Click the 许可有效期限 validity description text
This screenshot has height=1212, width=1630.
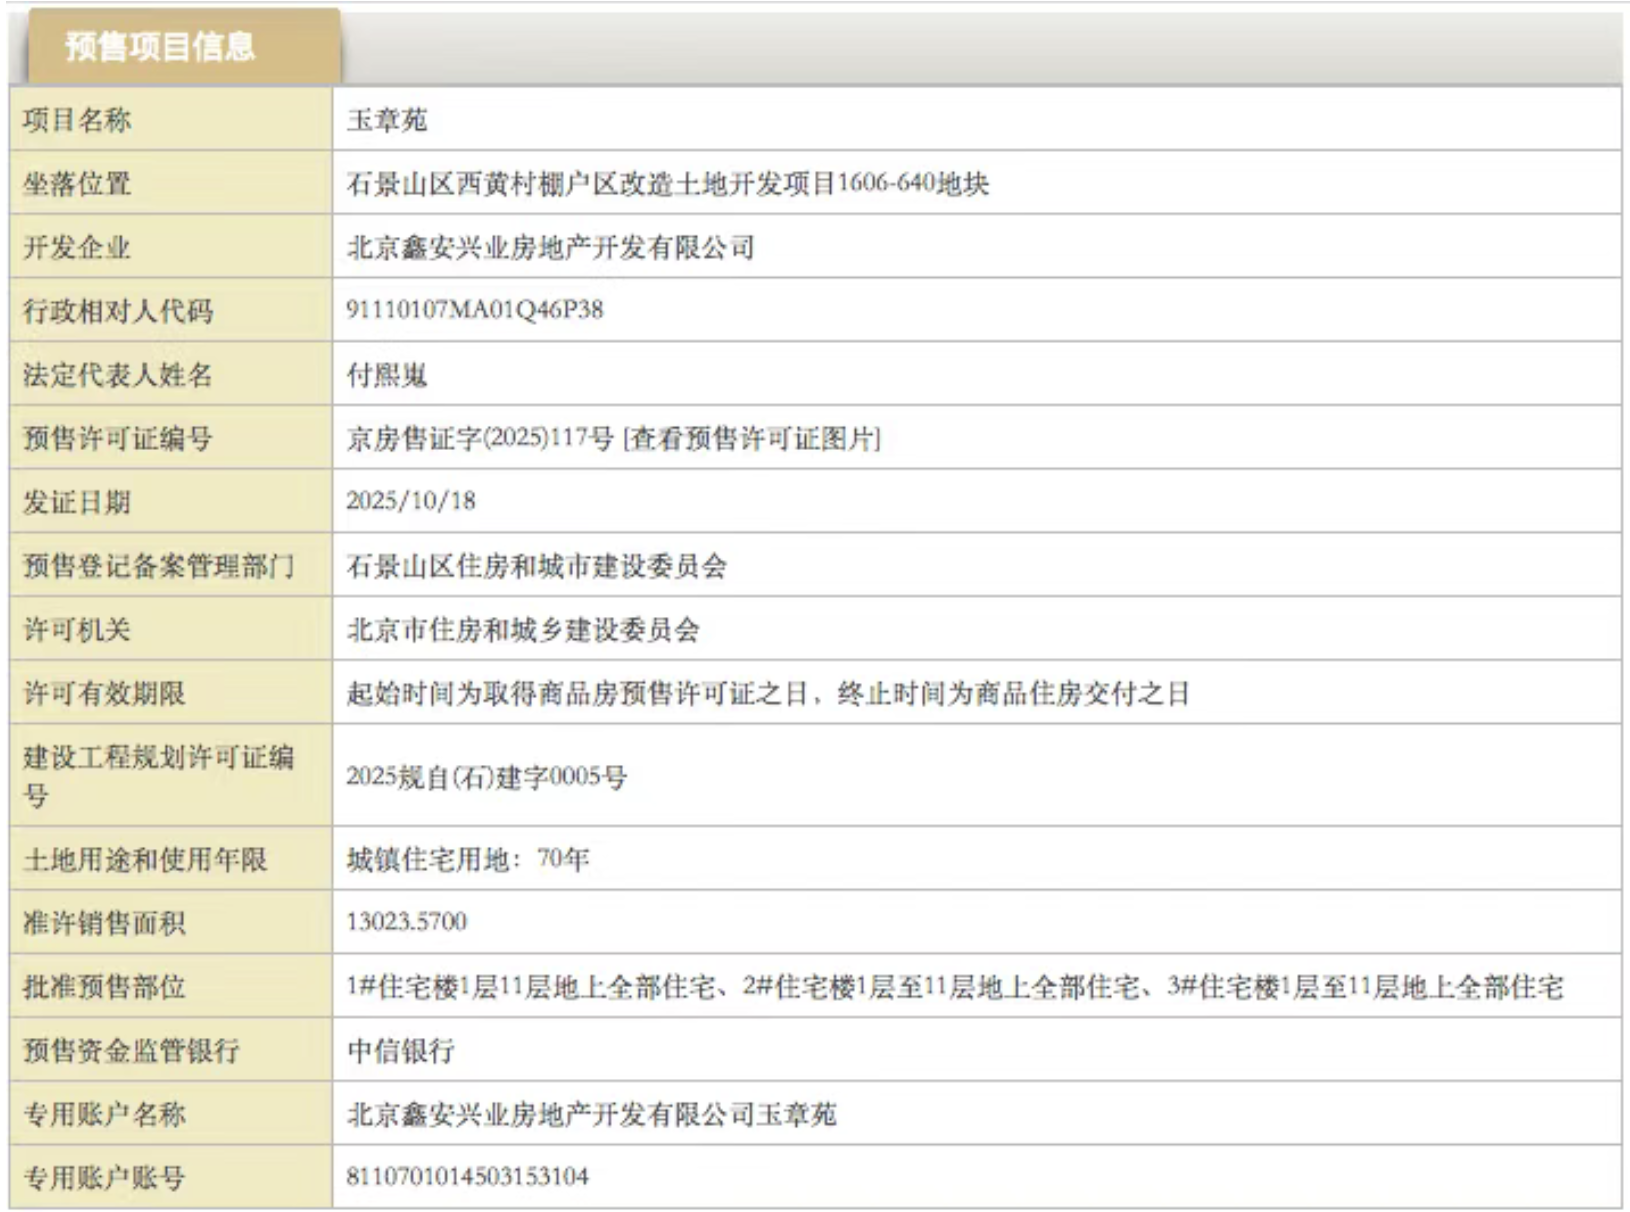(x=767, y=693)
